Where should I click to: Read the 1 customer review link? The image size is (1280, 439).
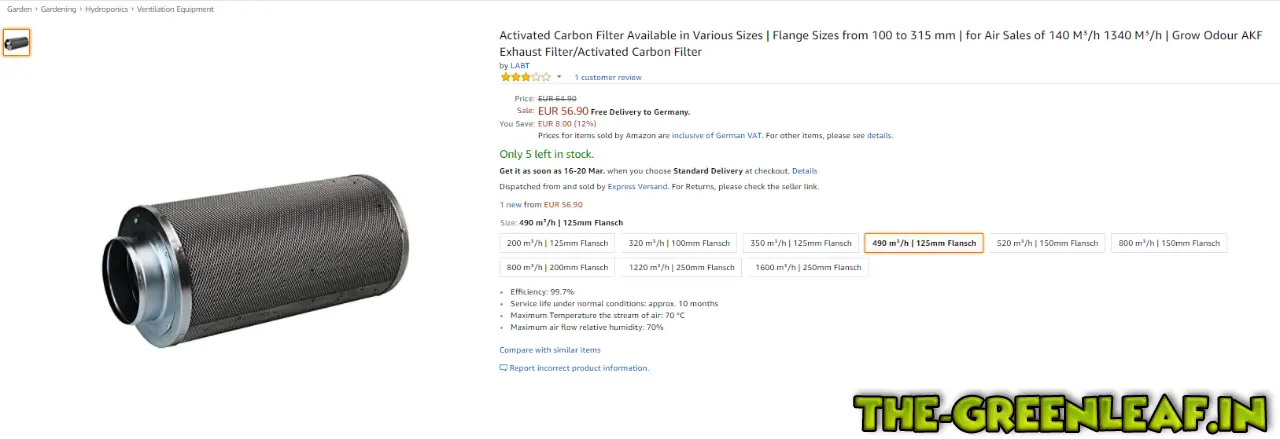point(608,77)
